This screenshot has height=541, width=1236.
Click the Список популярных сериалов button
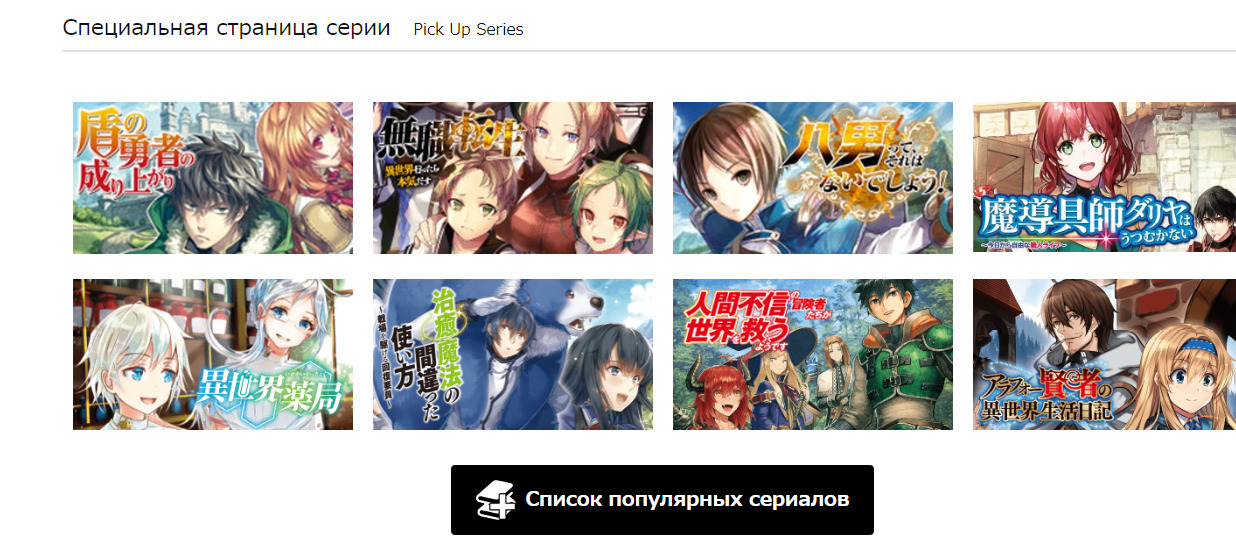662,500
